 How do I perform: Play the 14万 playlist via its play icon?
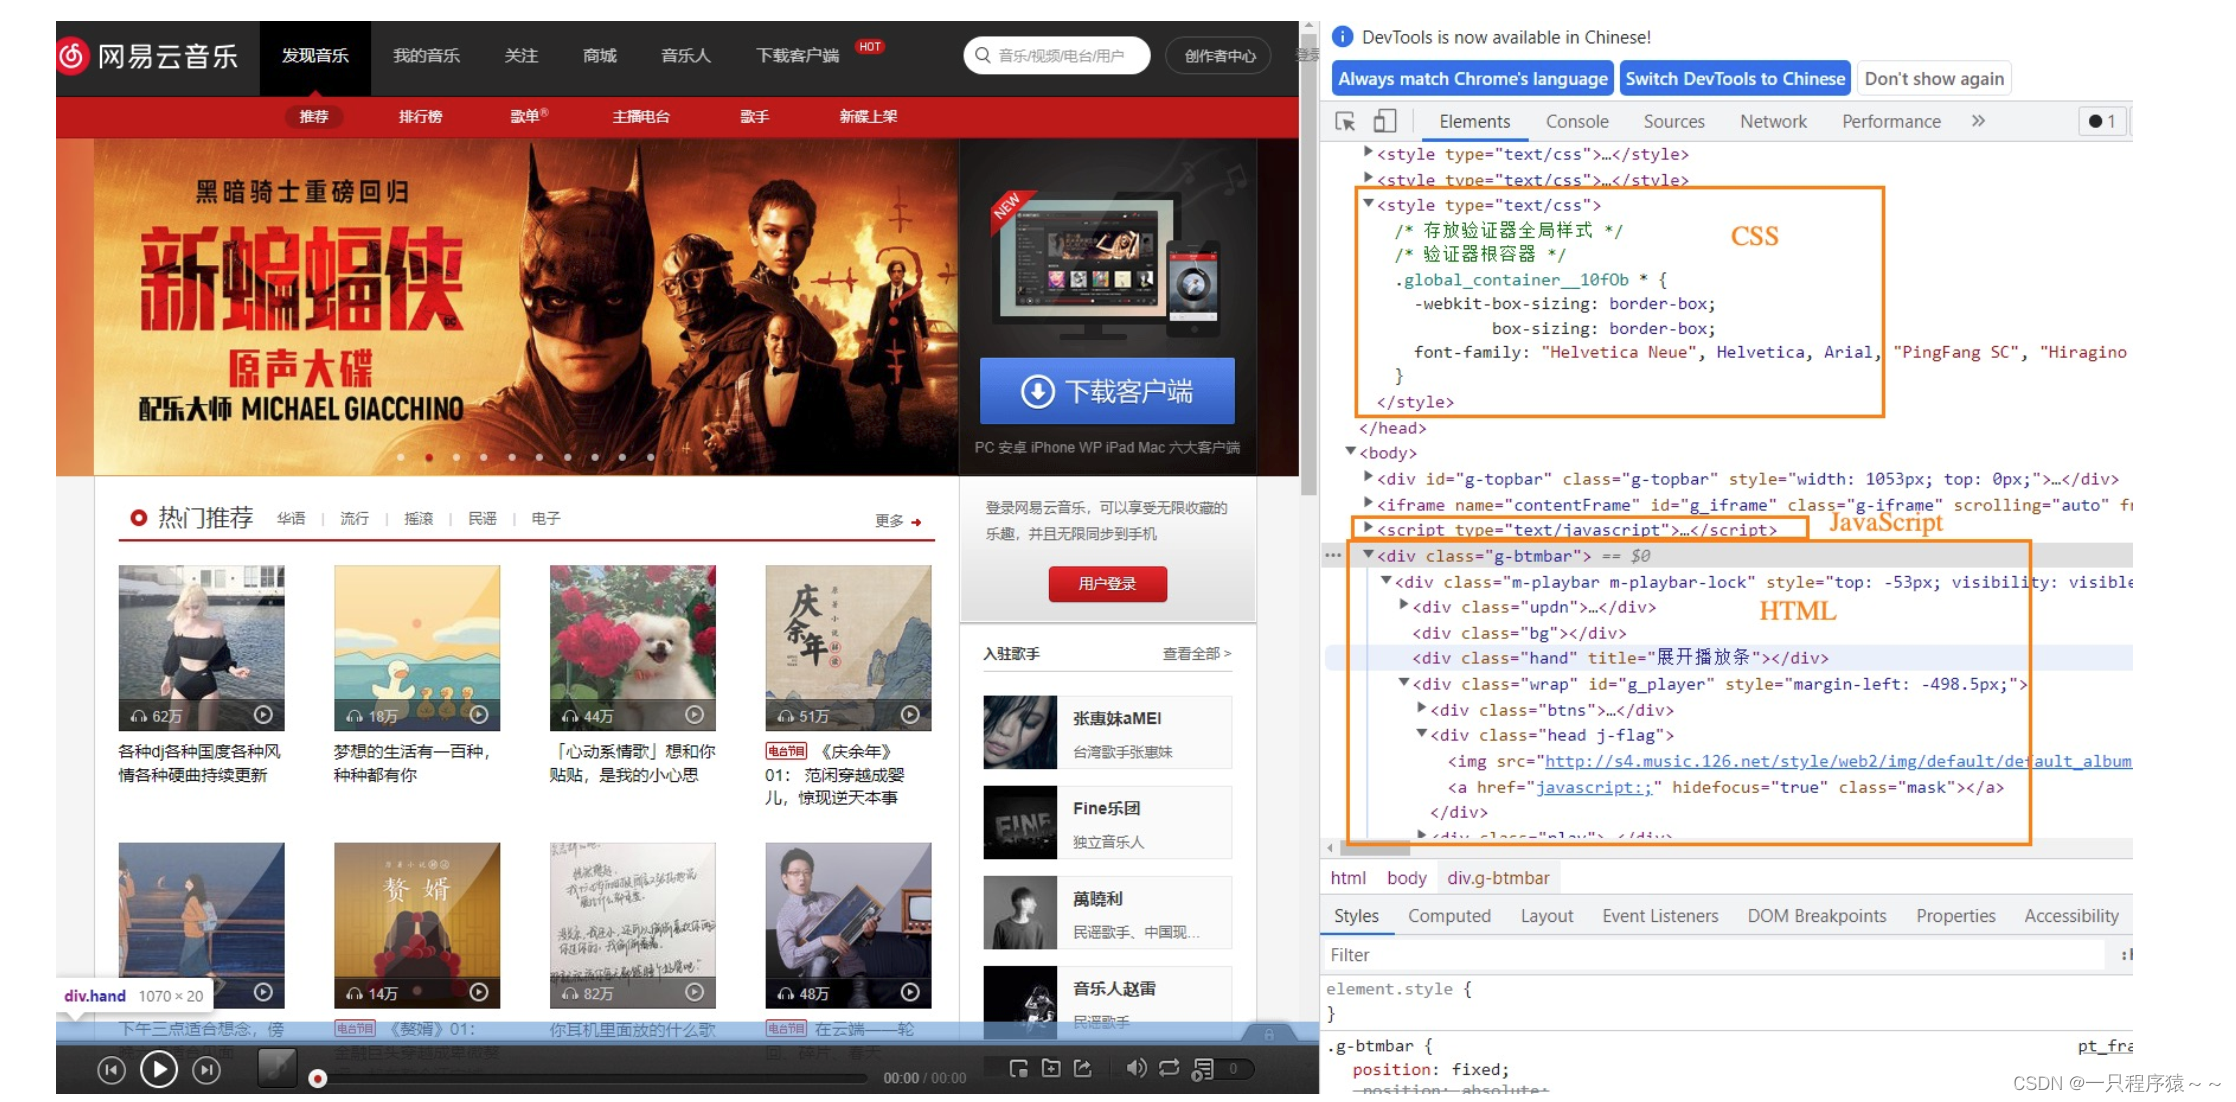coord(479,992)
